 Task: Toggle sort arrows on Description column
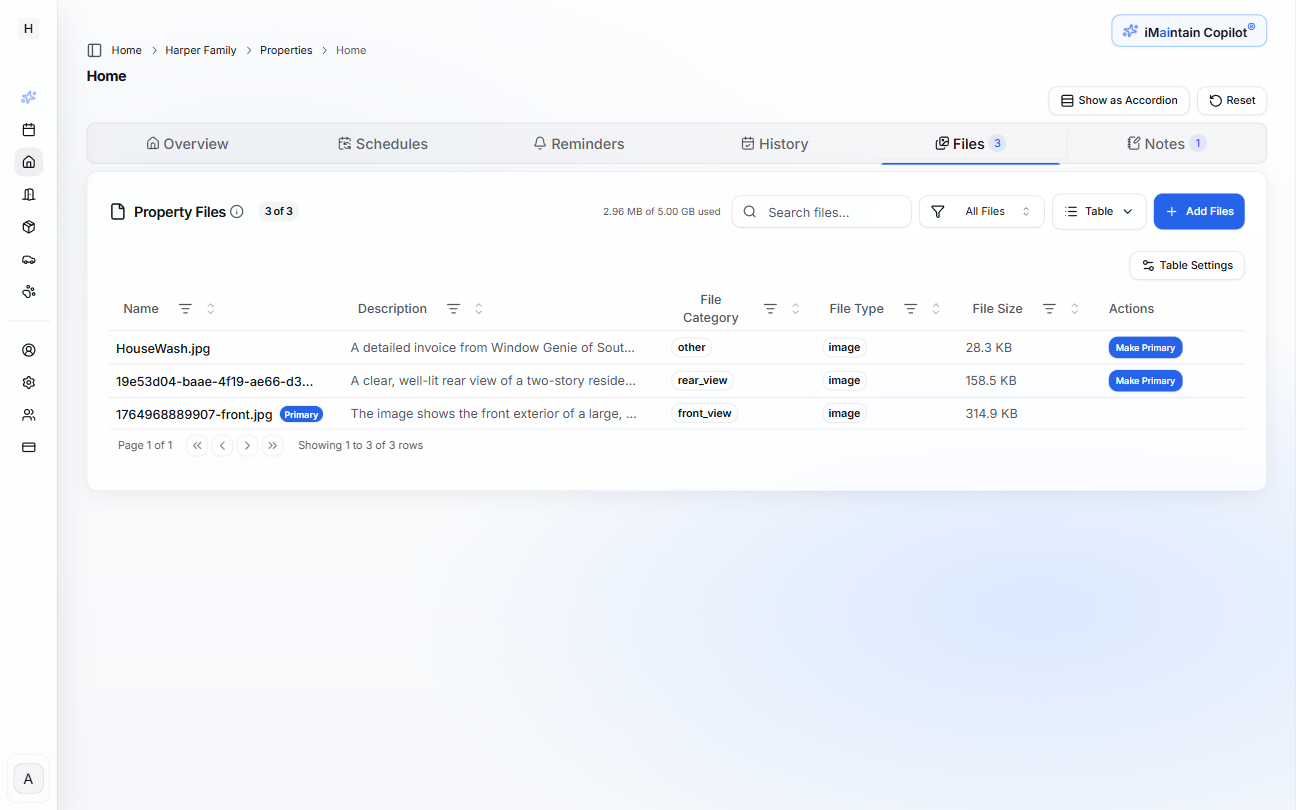click(x=479, y=309)
